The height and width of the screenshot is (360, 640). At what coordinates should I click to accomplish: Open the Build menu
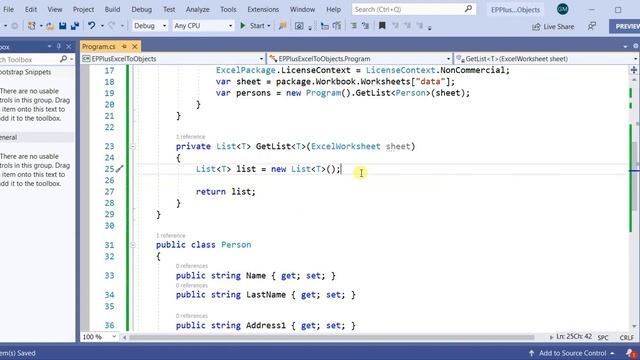[x=112, y=9]
